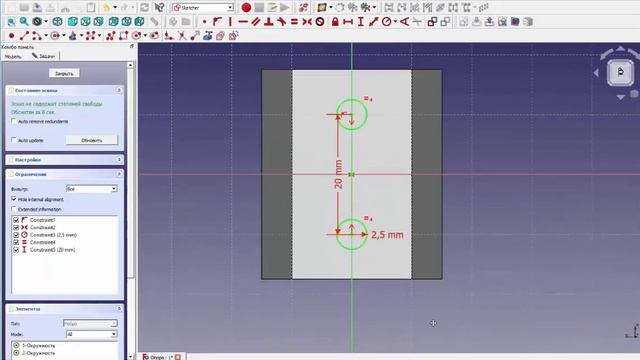Select the vertical constraint icon
Screen dimensions: 640x360
[x=230, y=22]
